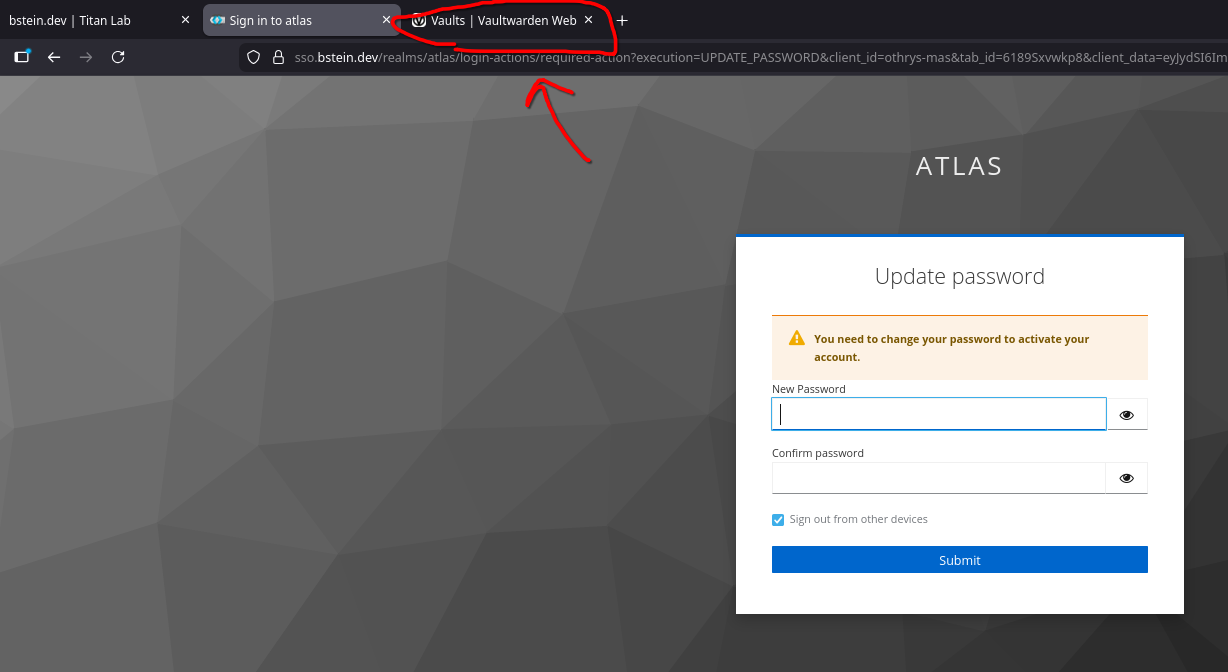Viewport: 1228px width, 672px height.
Task: Close the bstein.dev Titan Lab tab
Action: [x=185, y=20]
